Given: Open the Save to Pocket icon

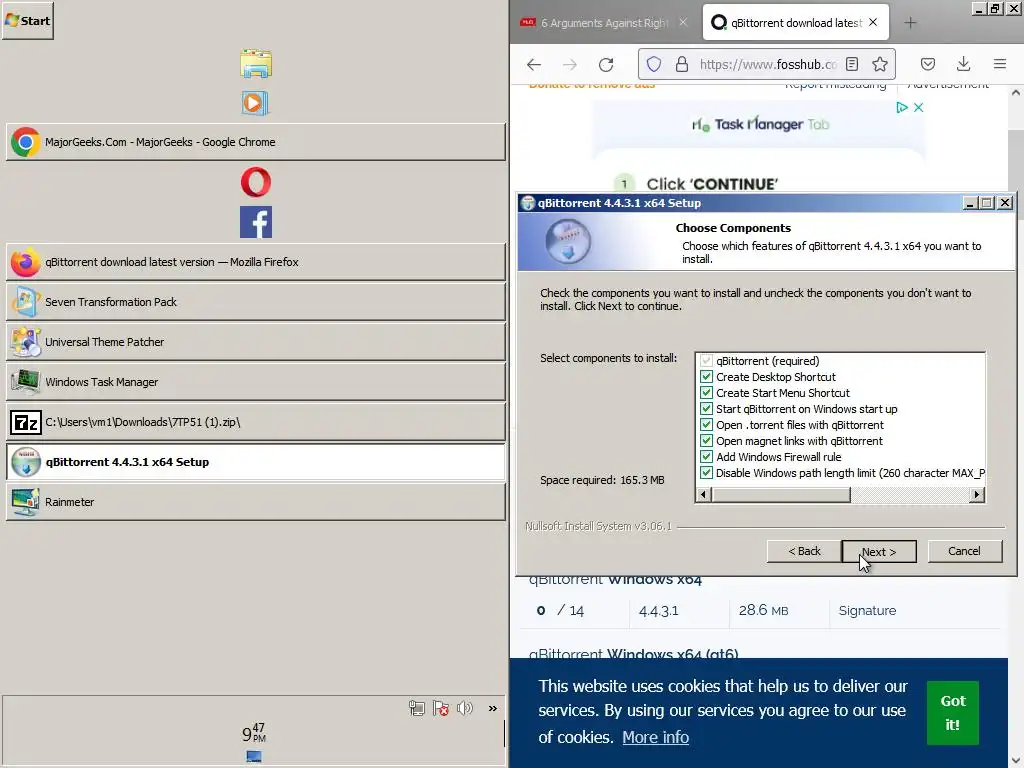Looking at the screenshot, I should 927,64.
